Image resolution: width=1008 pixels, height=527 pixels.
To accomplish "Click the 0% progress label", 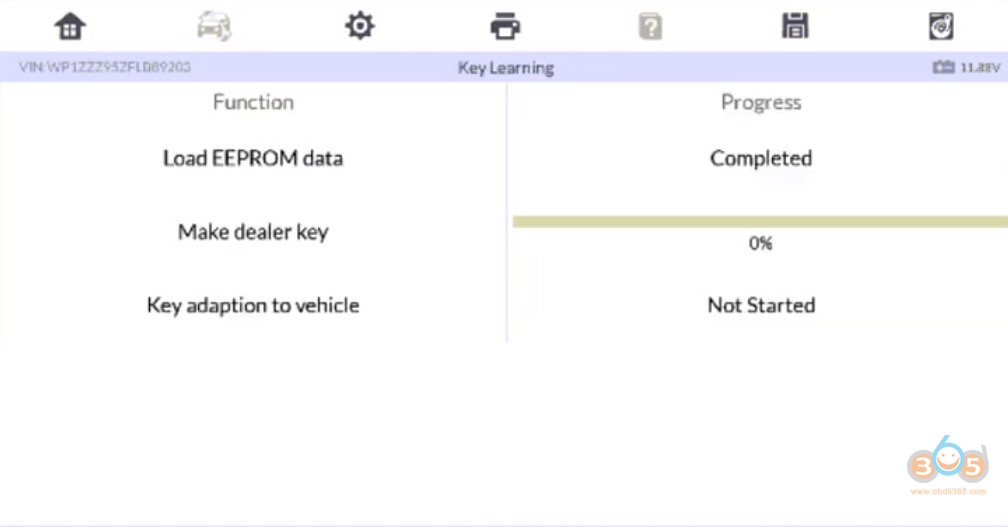I will pos(761,243).
